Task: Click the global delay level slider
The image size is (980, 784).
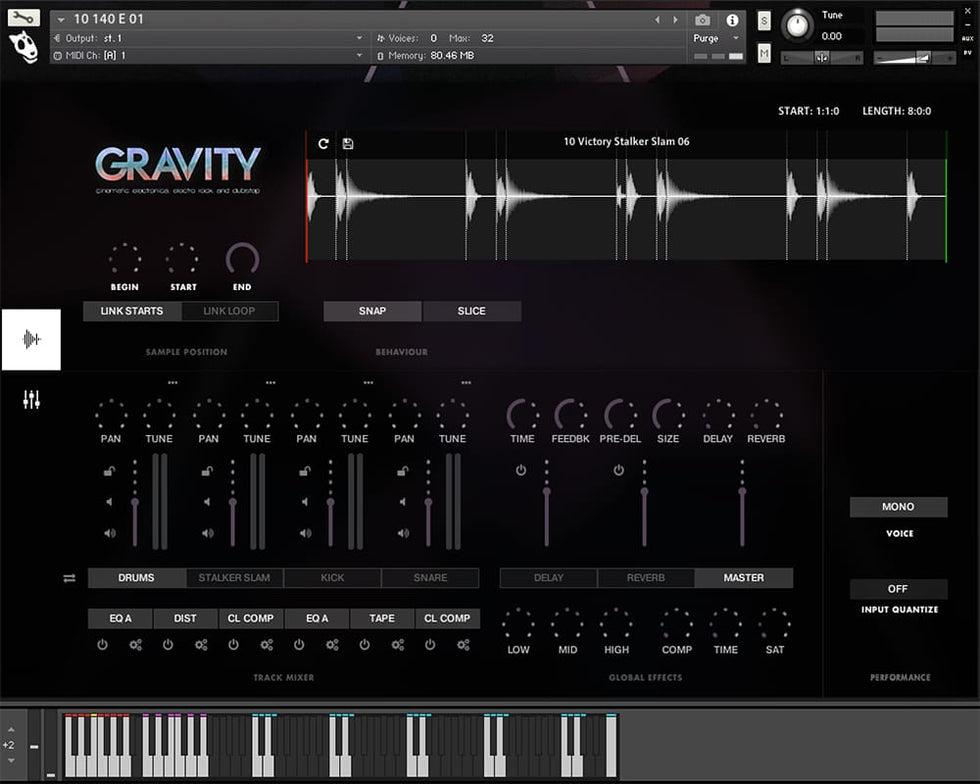Action: click(x=546, y=502)
